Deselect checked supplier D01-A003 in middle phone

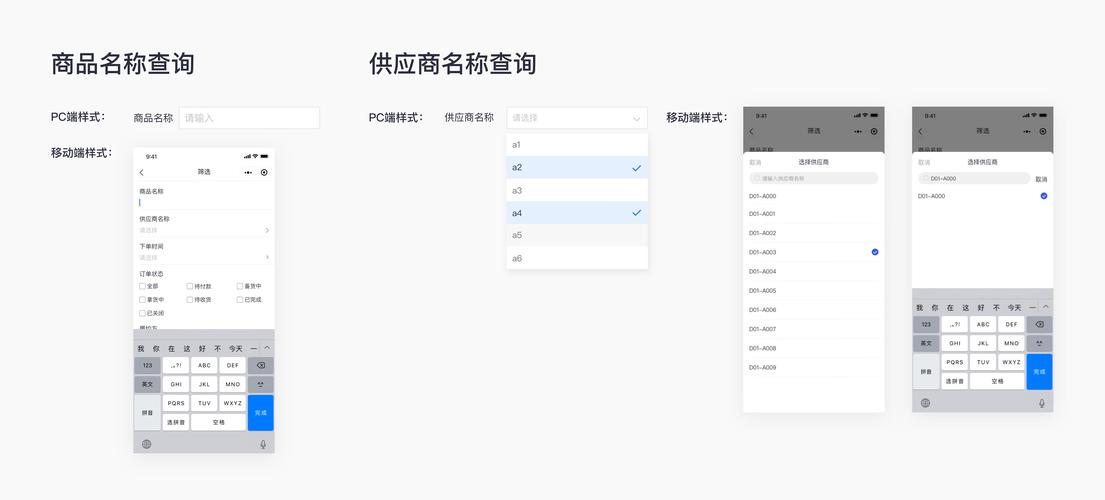pyautogui.click(x=874, y=252)
